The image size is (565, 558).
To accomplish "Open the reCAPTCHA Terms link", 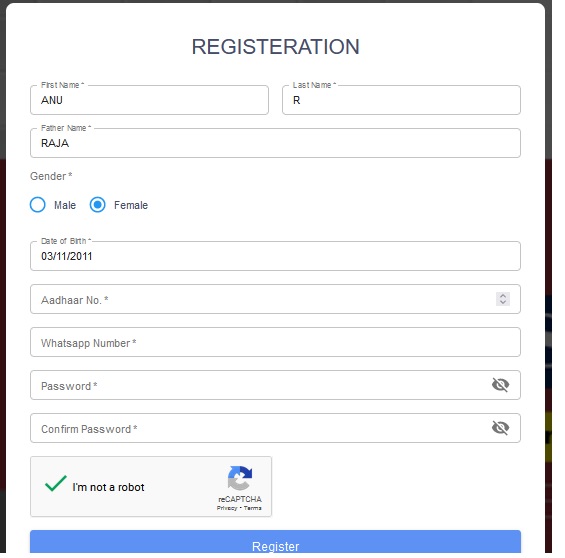I will coord(252,508).
